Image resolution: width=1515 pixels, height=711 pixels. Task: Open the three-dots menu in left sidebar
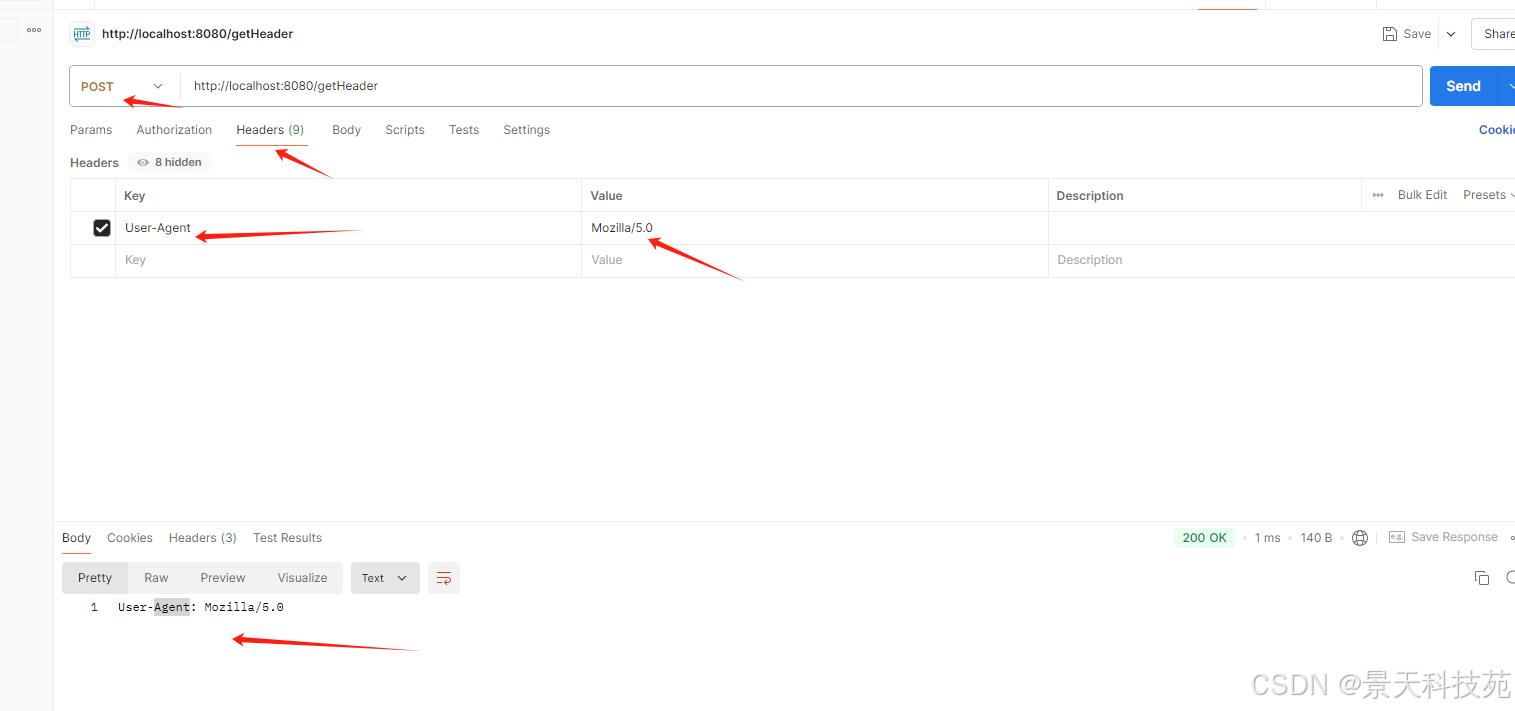34,30
